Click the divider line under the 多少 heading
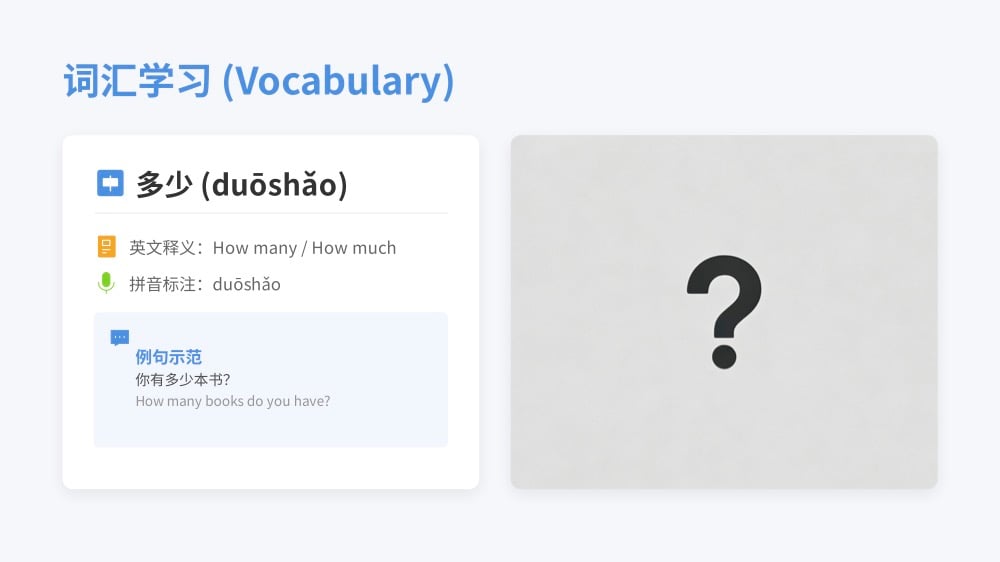 point(271,213)
